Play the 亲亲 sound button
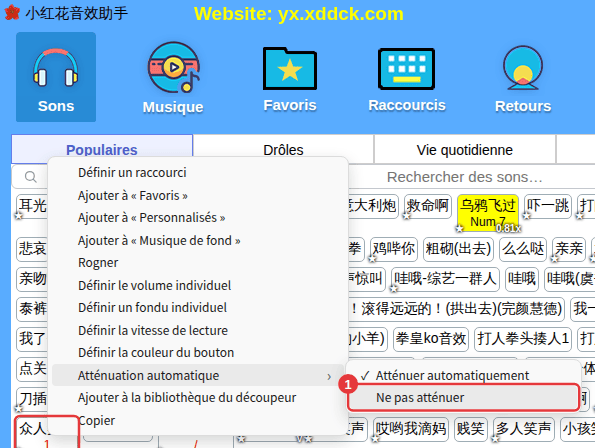This screenshot has height=448, width=595. (568, 249)
